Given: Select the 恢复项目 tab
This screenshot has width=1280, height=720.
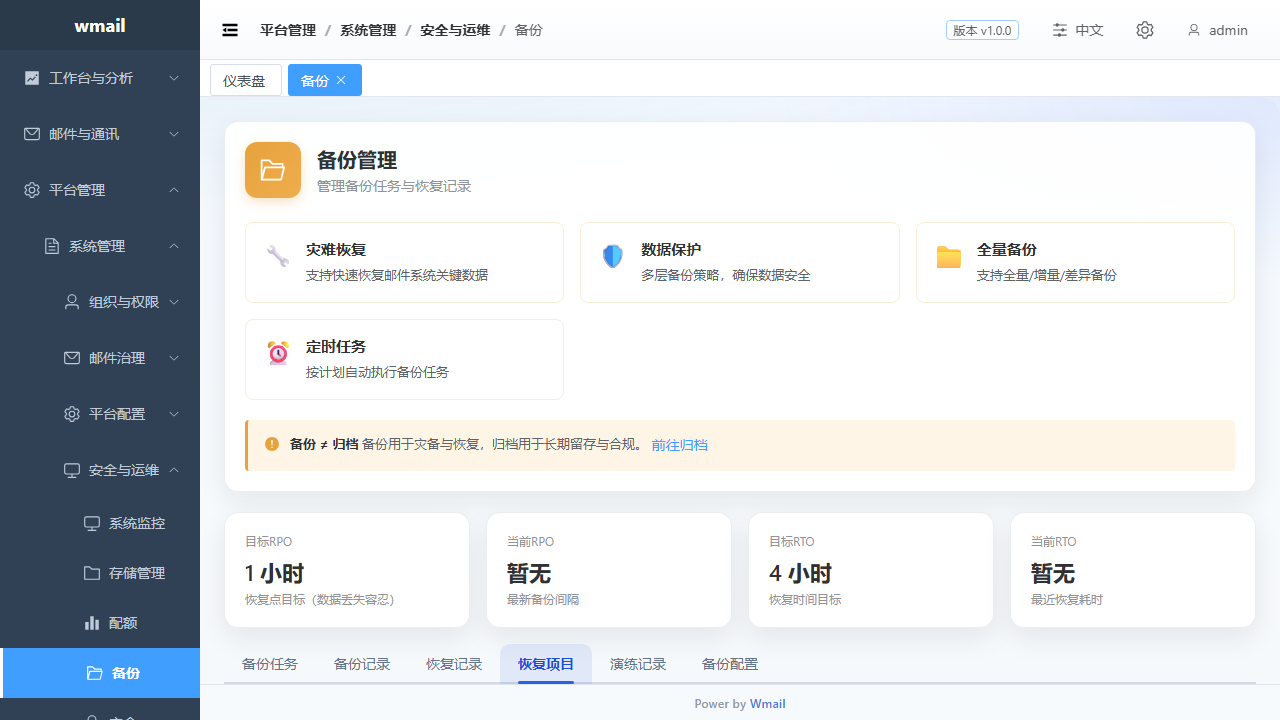Looking at the screenshot, I should [546, 664].
